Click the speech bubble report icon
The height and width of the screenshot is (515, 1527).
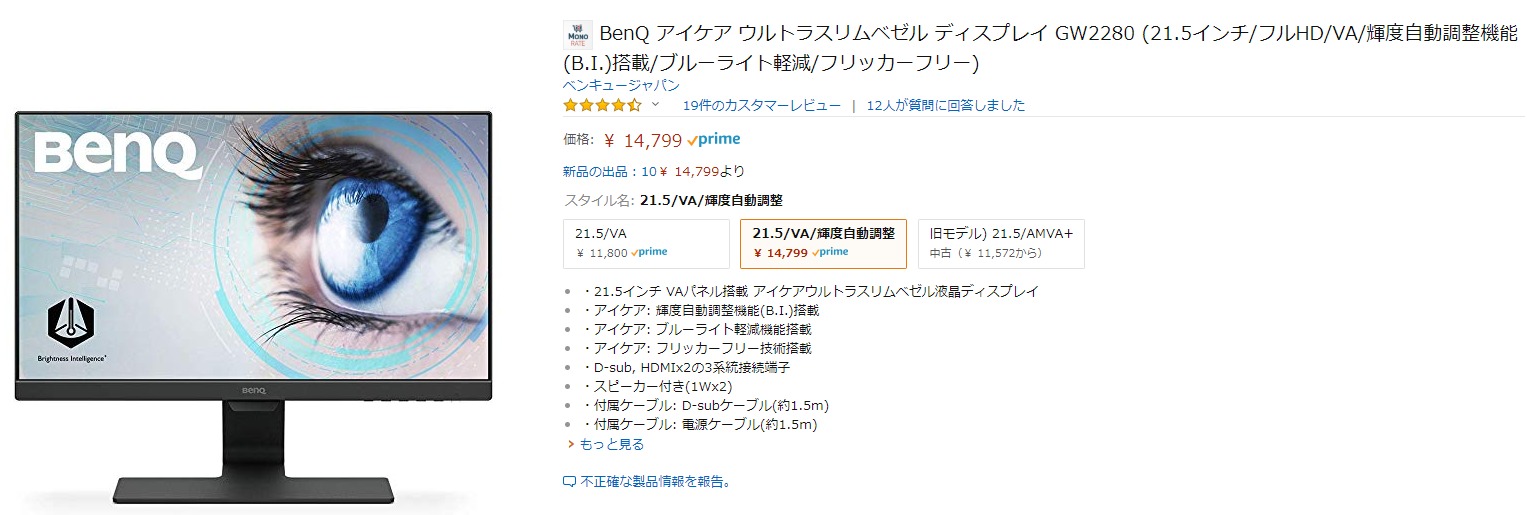point(570,481)
